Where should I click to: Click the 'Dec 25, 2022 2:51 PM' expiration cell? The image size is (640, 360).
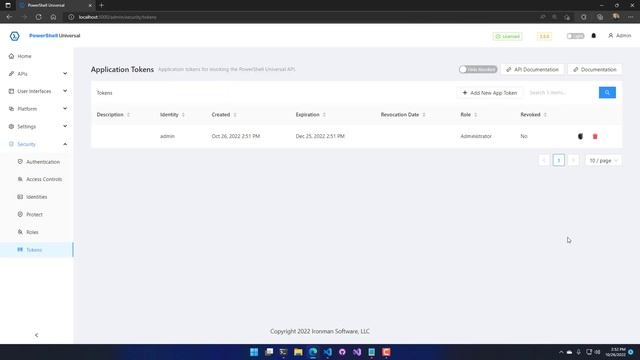point(320,136)
